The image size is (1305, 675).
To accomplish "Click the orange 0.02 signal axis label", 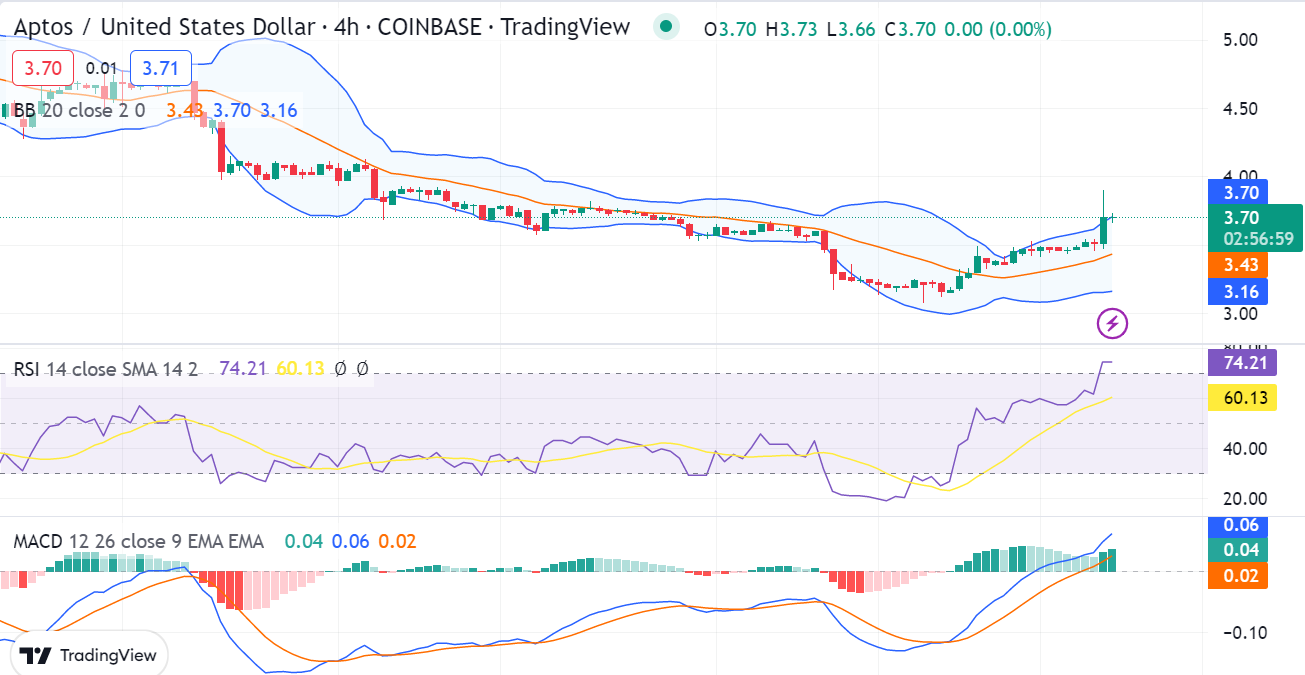I will click(x=1238, y=575).
